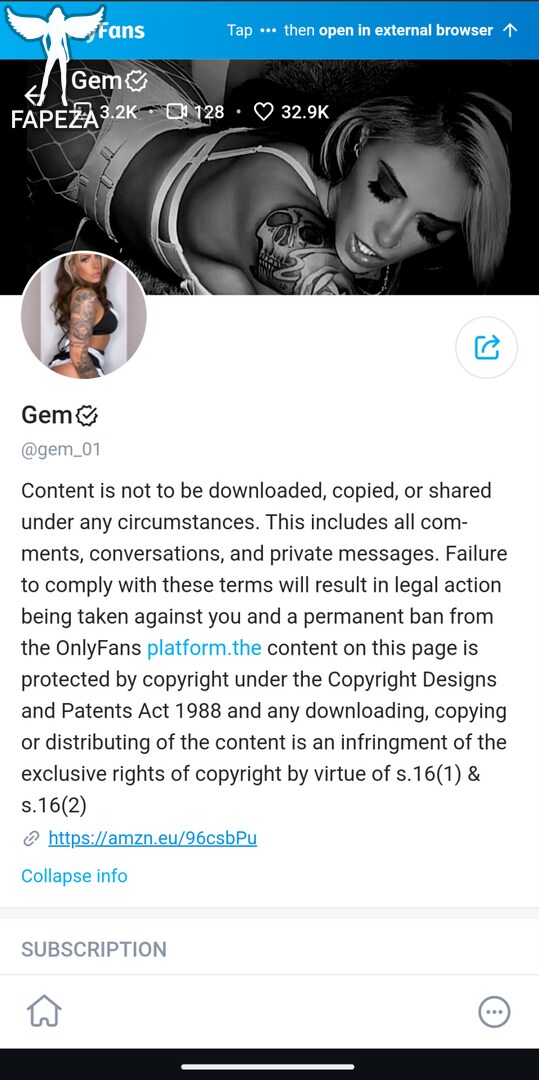Tap the heart likes icon showing 32.9K
Image resolution: width=539 pixels, height=1080 pixels.
click(264, 112)
